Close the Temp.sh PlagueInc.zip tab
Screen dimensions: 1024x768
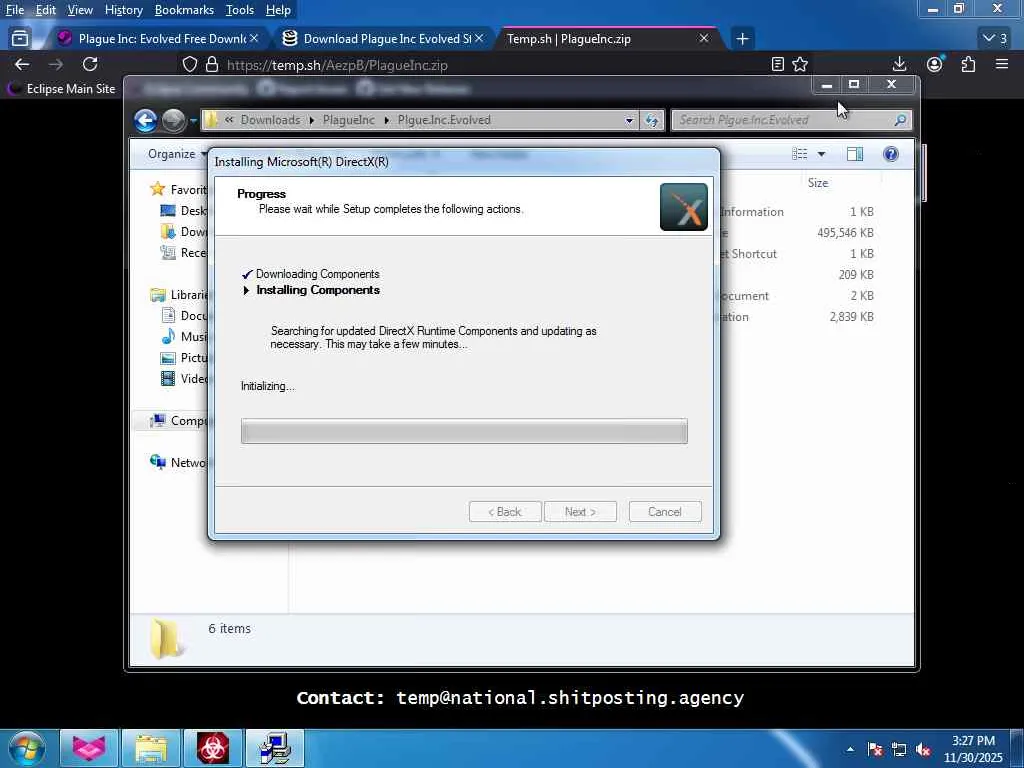pos(704,39)
